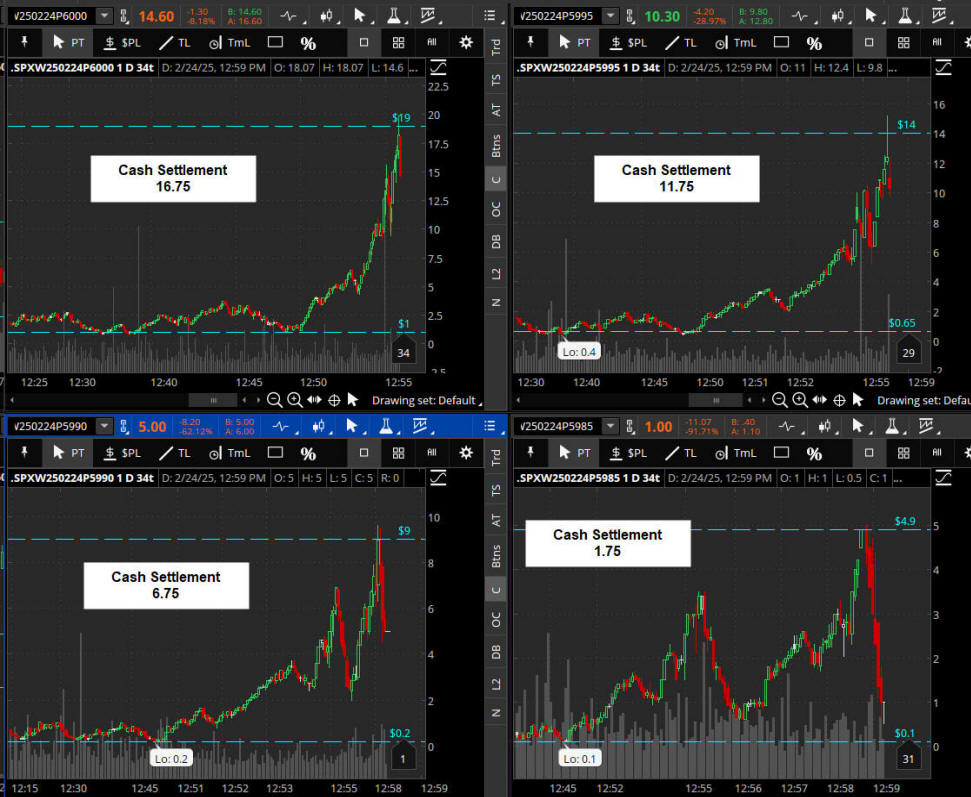Click crosshair icon under P6000 chart

pyautogui.click(x=334, y=400)
